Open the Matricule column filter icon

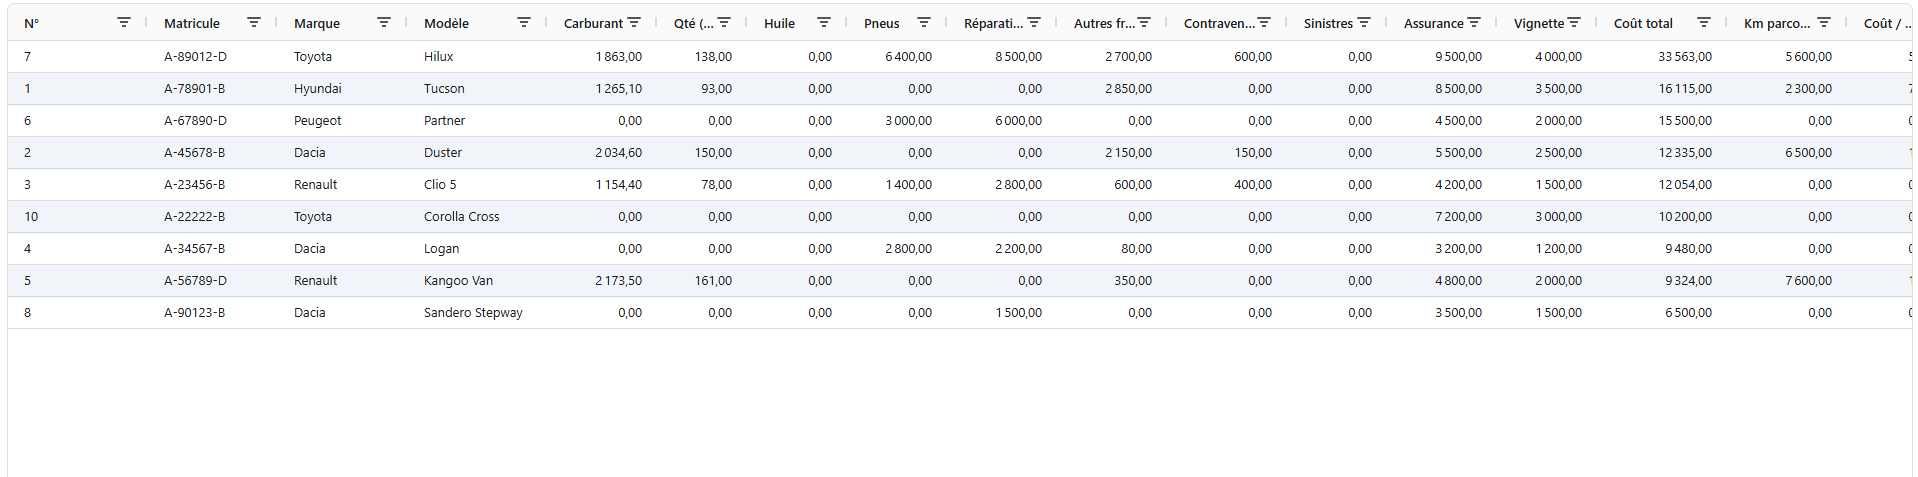254,22
